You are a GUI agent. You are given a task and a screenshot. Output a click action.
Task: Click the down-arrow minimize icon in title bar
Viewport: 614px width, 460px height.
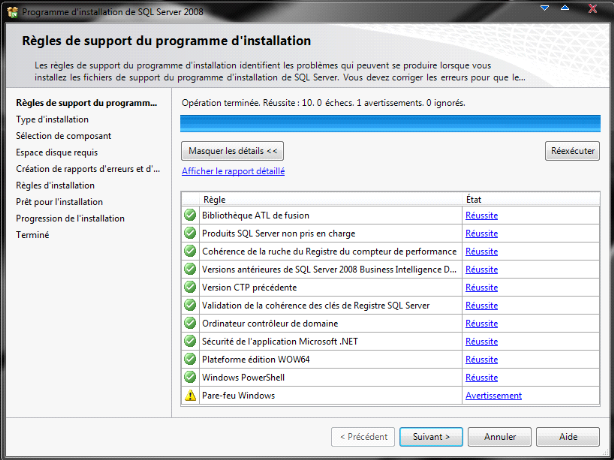(x=545, y=8)
